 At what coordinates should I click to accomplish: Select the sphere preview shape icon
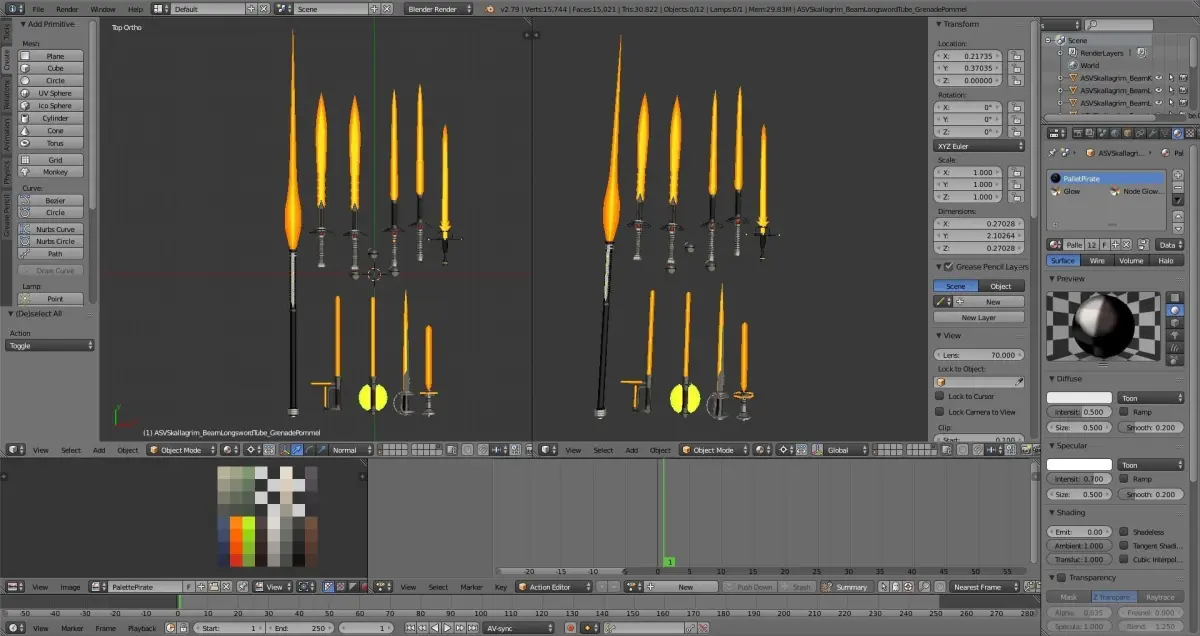[1177, 311]
